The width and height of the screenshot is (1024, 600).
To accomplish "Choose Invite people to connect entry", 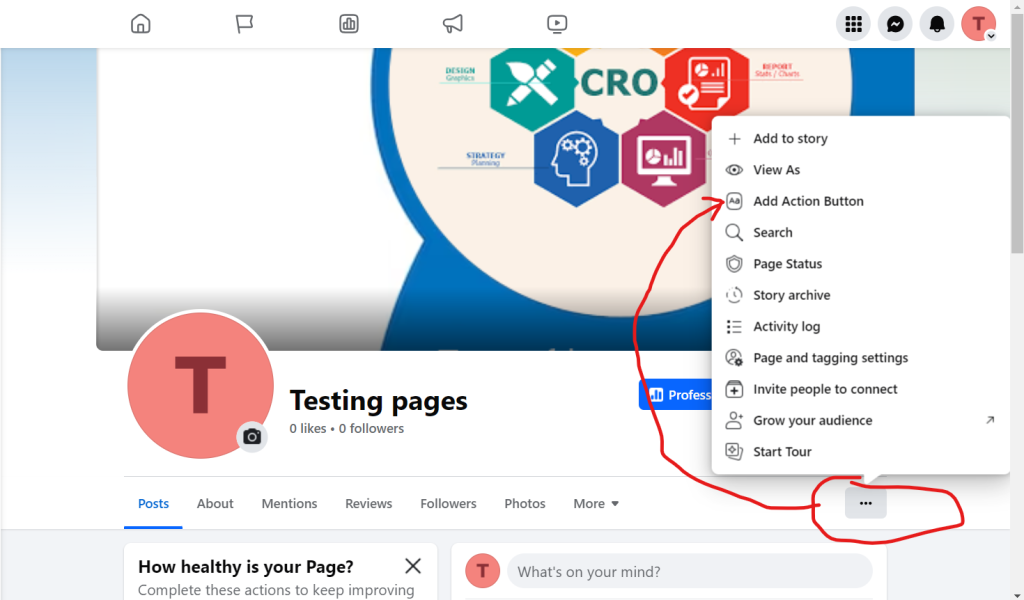I will tap(861, 389).
